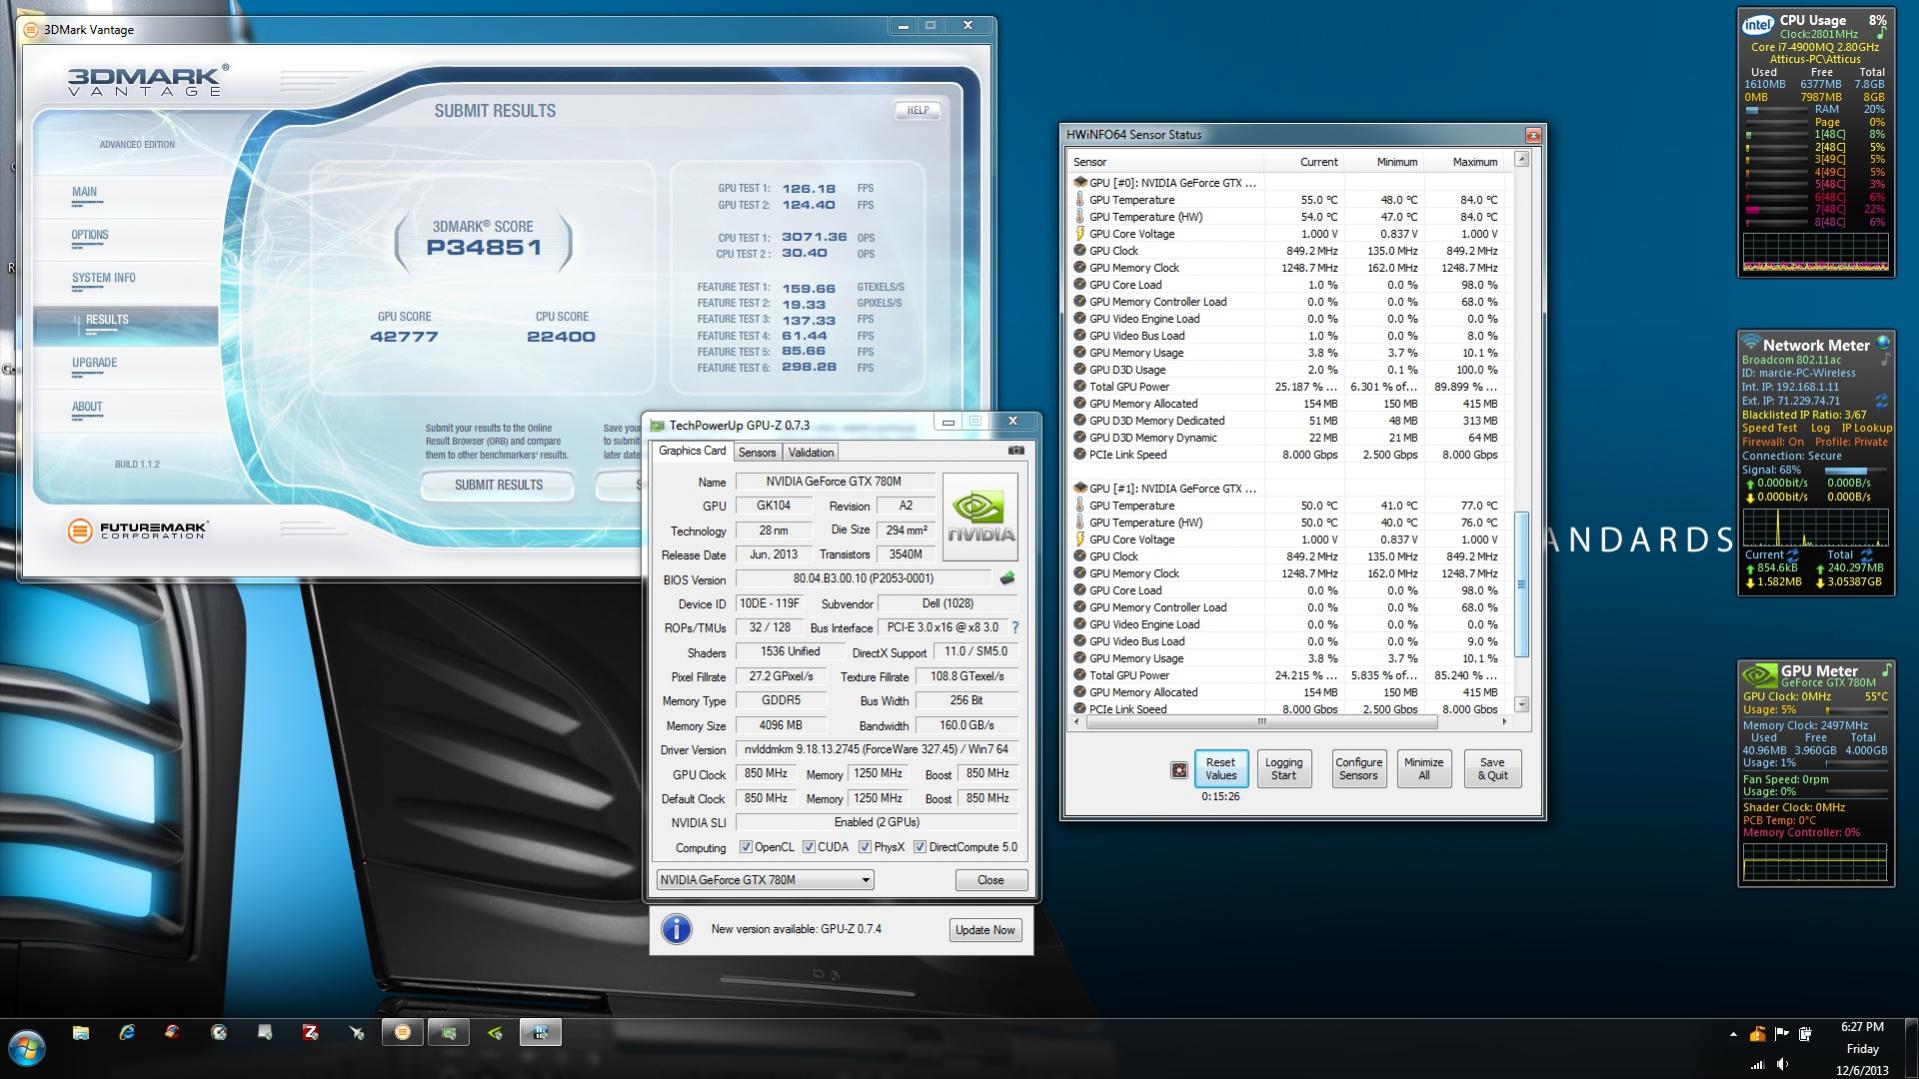The width and height of the screenshot is (1919, 1079).
Task: Click the Speed Test link in Network Meter
Action: (x=1769, y=428)
